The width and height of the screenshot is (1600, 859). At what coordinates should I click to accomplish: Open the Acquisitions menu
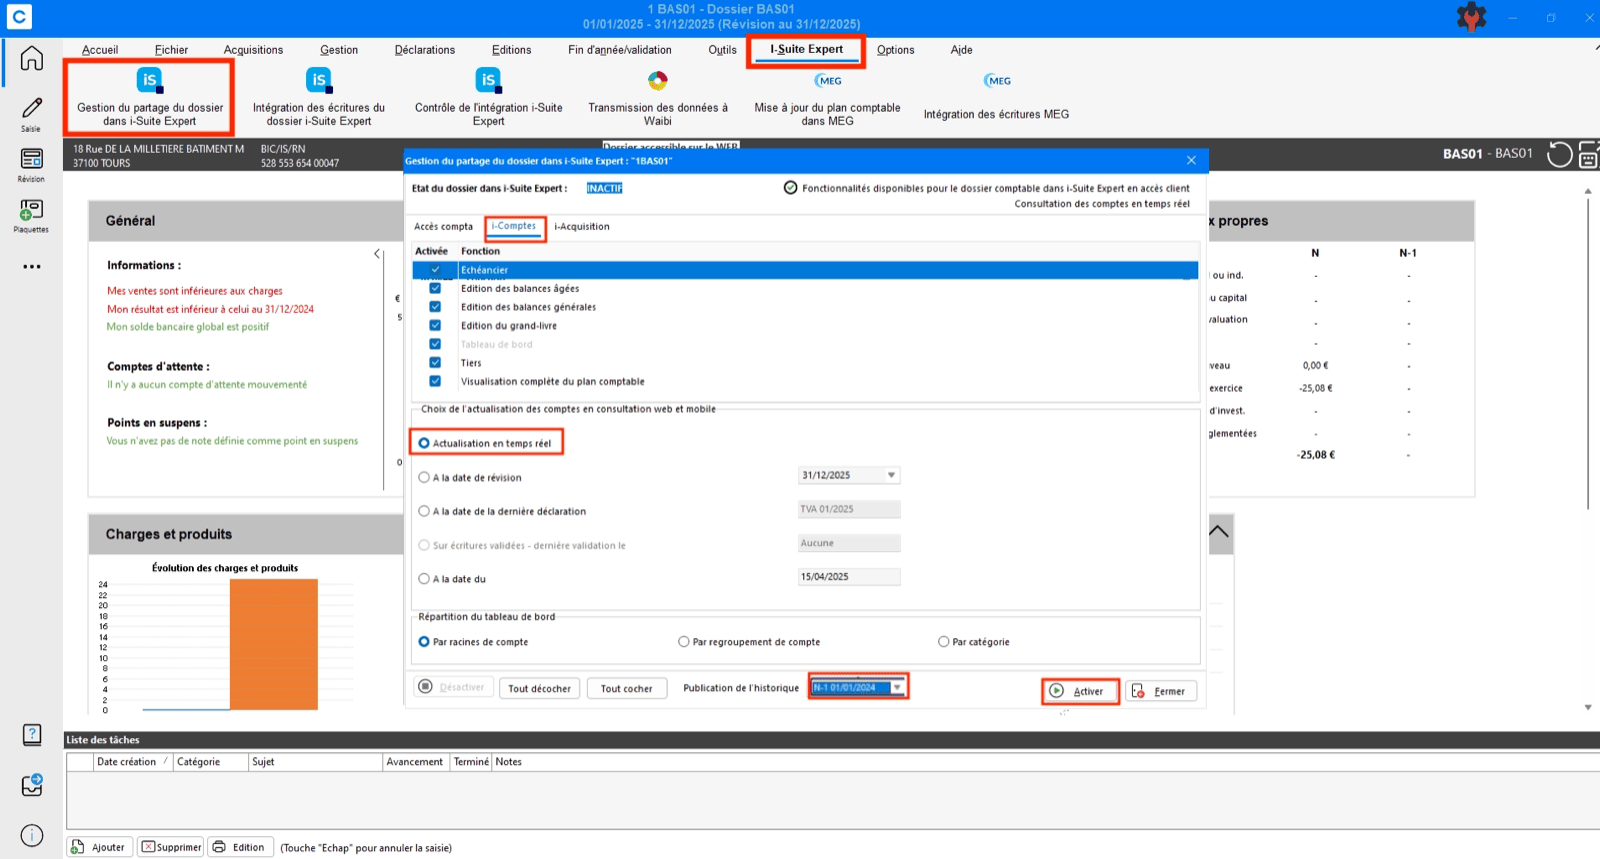(x=253, y=50)
